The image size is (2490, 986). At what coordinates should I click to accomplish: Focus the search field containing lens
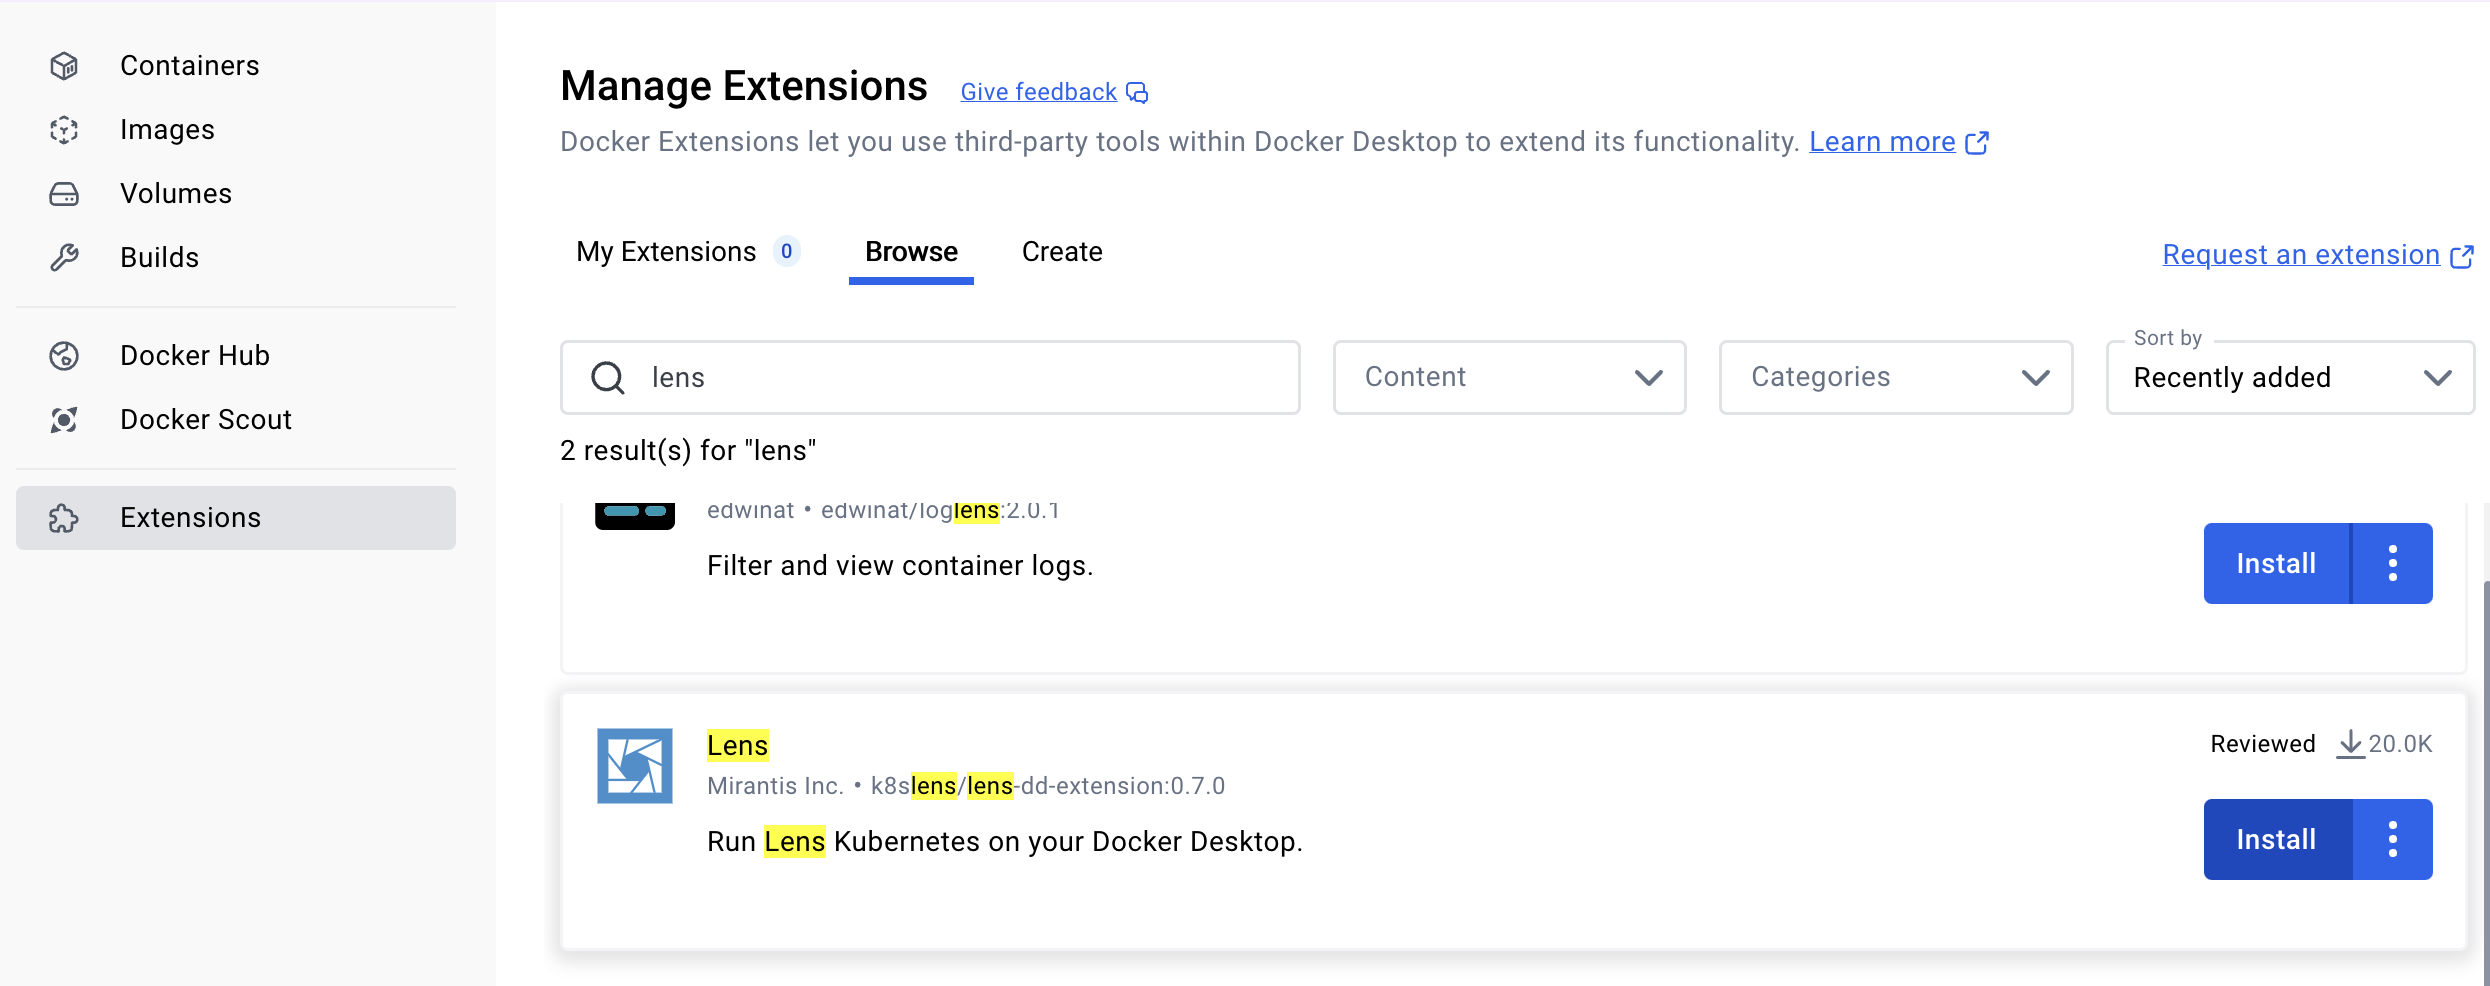930,377
